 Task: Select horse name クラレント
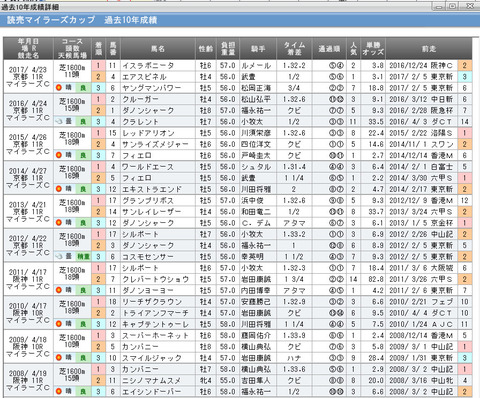click(140, 122)
